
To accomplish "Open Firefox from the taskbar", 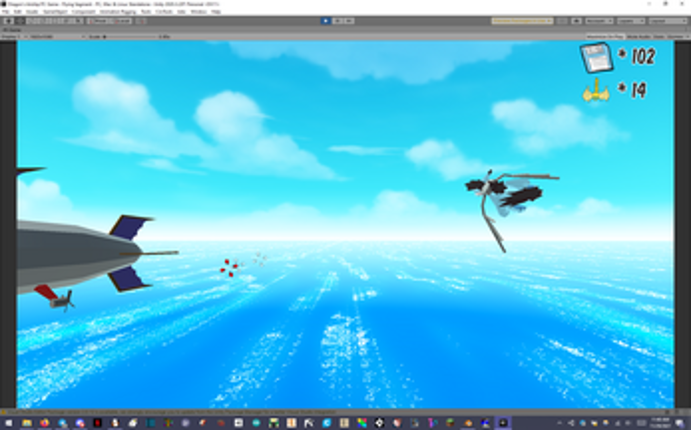I will click(x=45, y=423).
